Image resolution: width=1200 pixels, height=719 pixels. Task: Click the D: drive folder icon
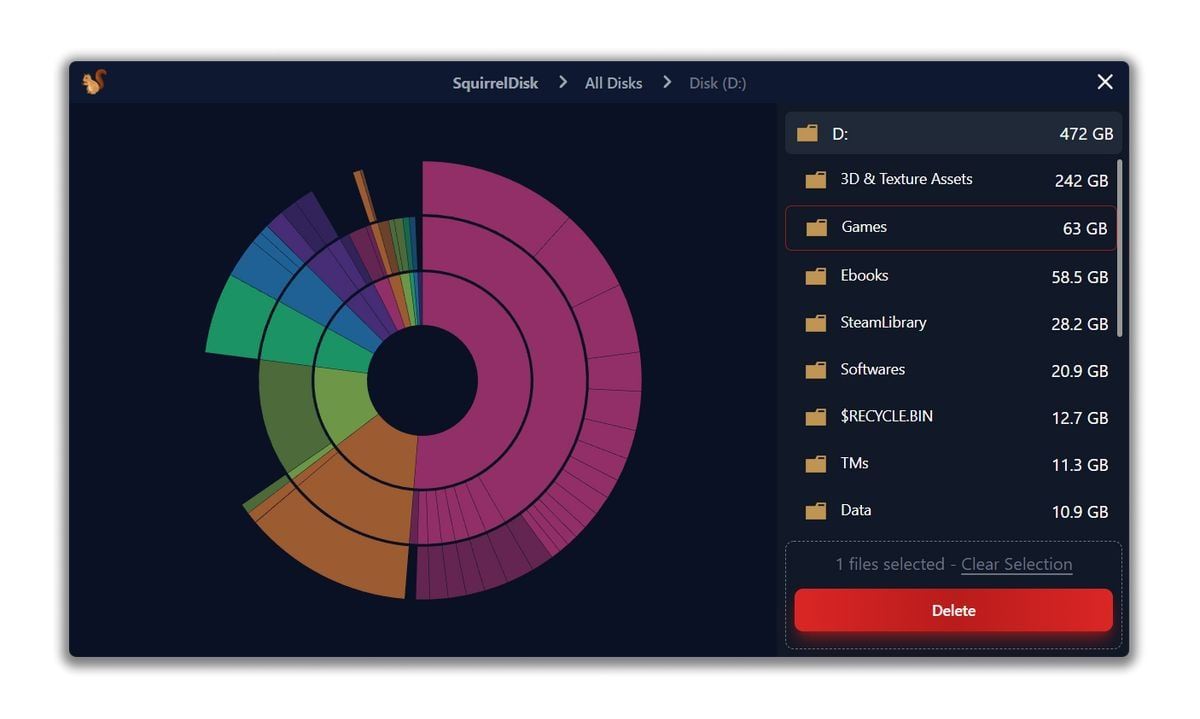(x=807, y=133)
